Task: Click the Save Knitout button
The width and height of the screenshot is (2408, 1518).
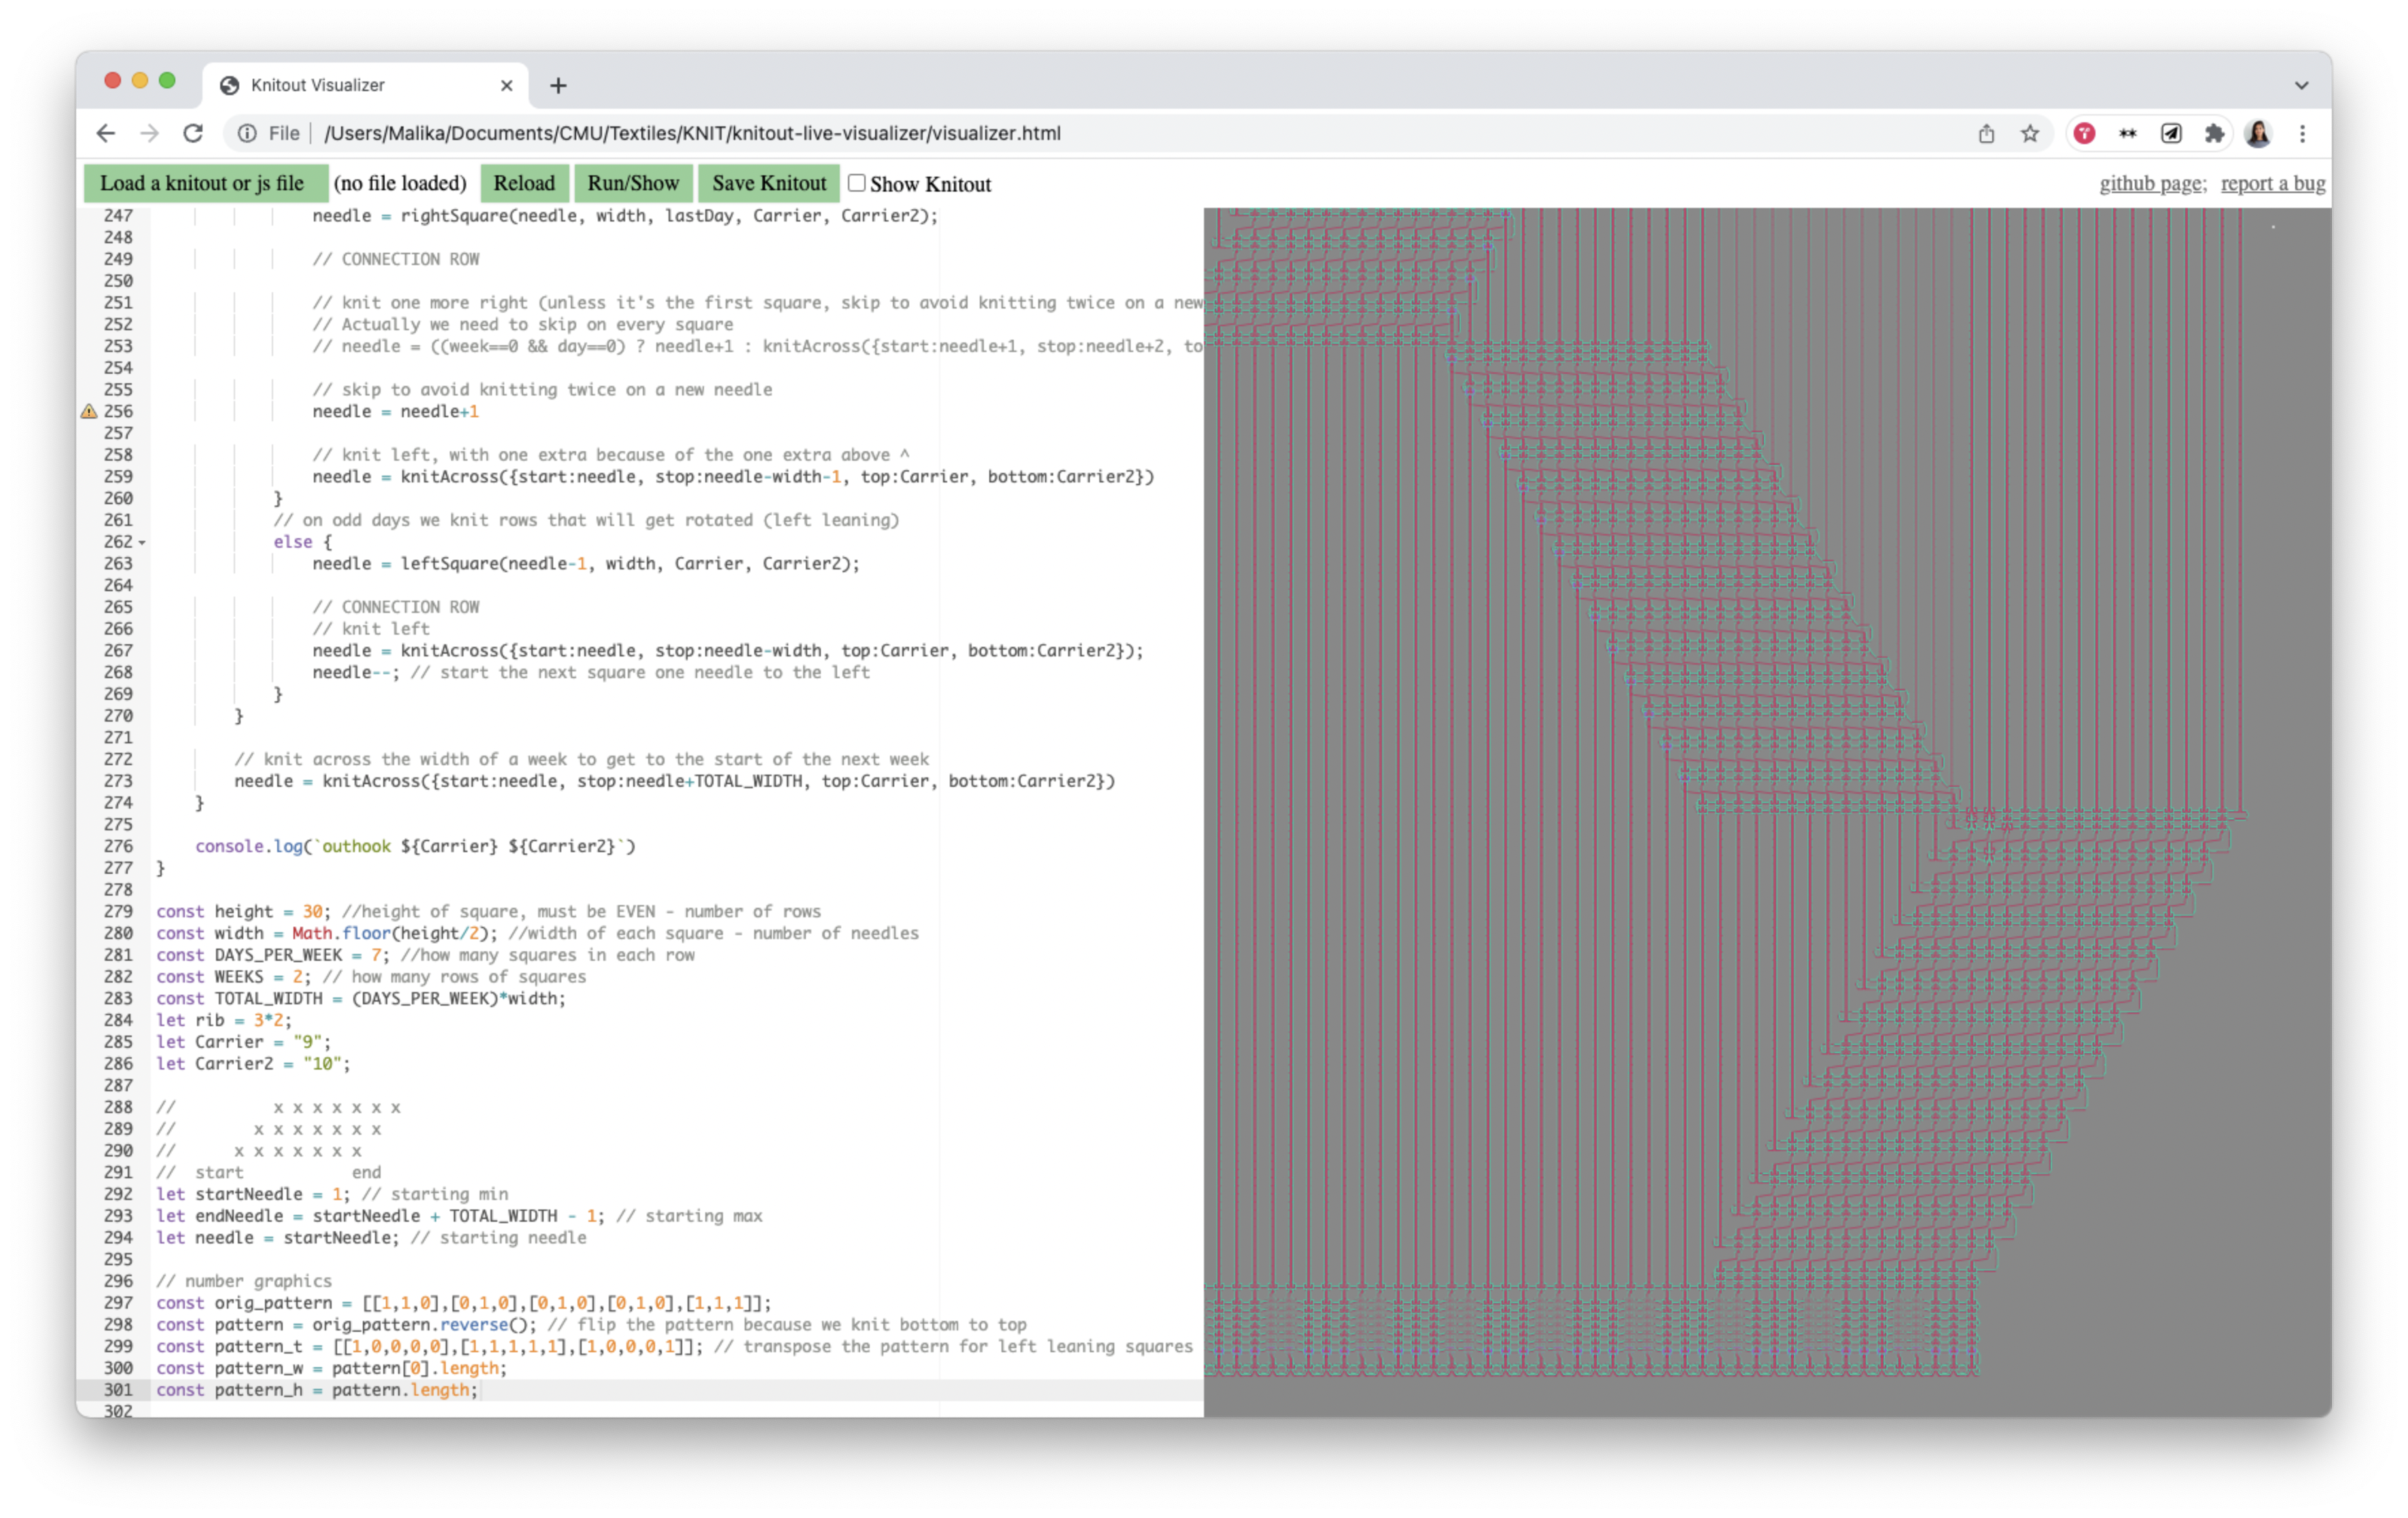Action: 768,183
